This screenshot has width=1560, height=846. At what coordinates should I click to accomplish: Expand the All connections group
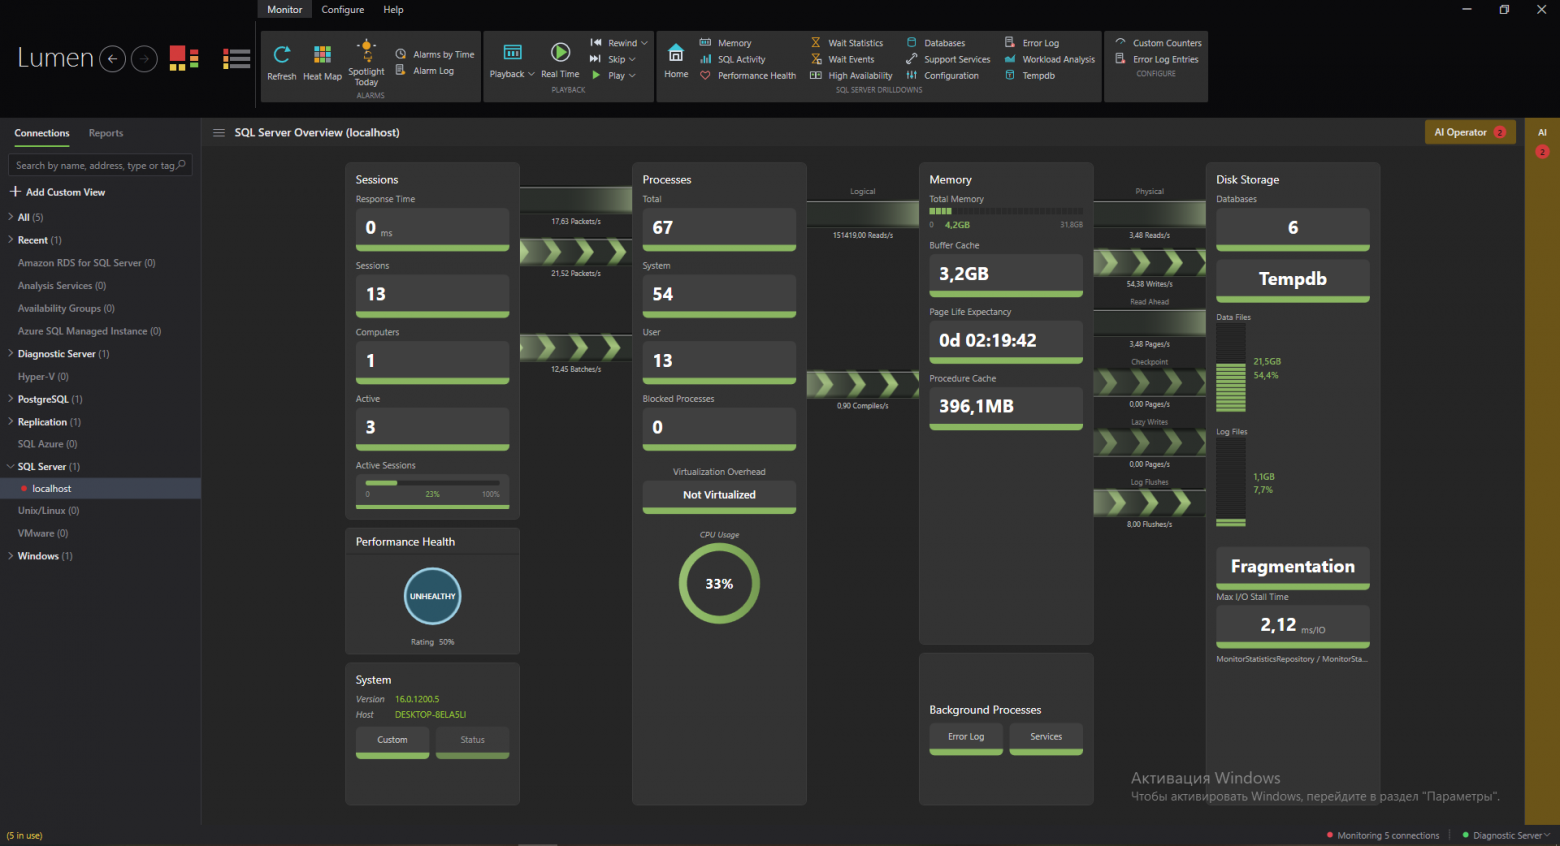[11, 217]
